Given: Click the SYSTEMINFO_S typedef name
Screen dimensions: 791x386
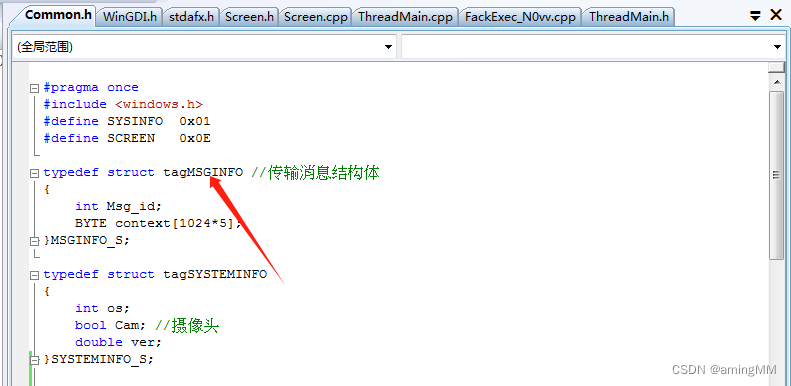Looking at the screenshot, I should coord(98,359).
